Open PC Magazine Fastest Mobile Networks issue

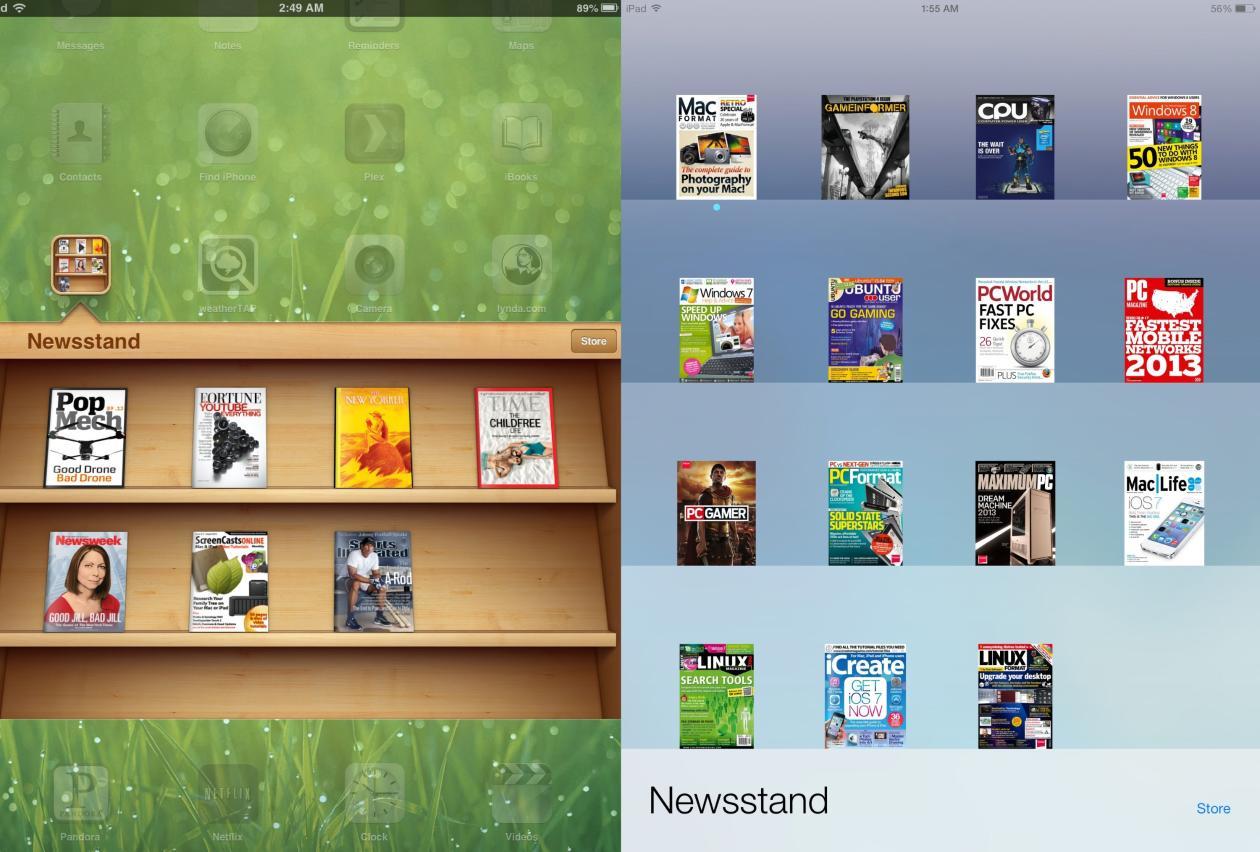click(x=1164, y=330)
